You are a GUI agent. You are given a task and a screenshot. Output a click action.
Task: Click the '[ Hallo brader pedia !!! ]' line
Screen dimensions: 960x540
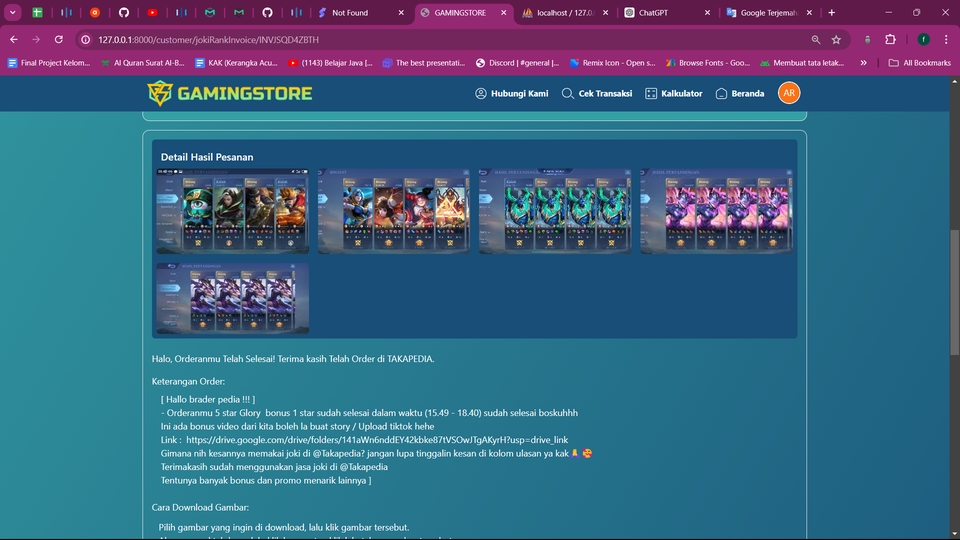pyautogui.click(x=208, y=399)
